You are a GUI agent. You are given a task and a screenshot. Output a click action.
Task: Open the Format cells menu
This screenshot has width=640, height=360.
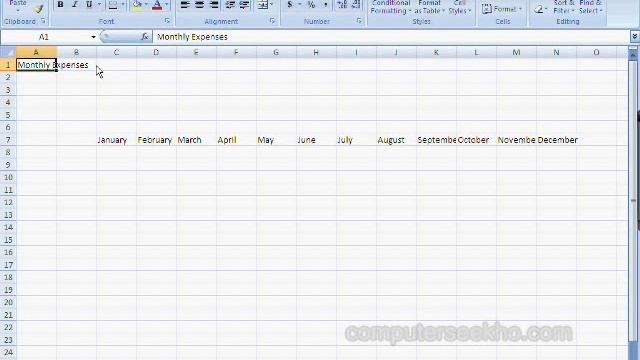click(502, 9)
